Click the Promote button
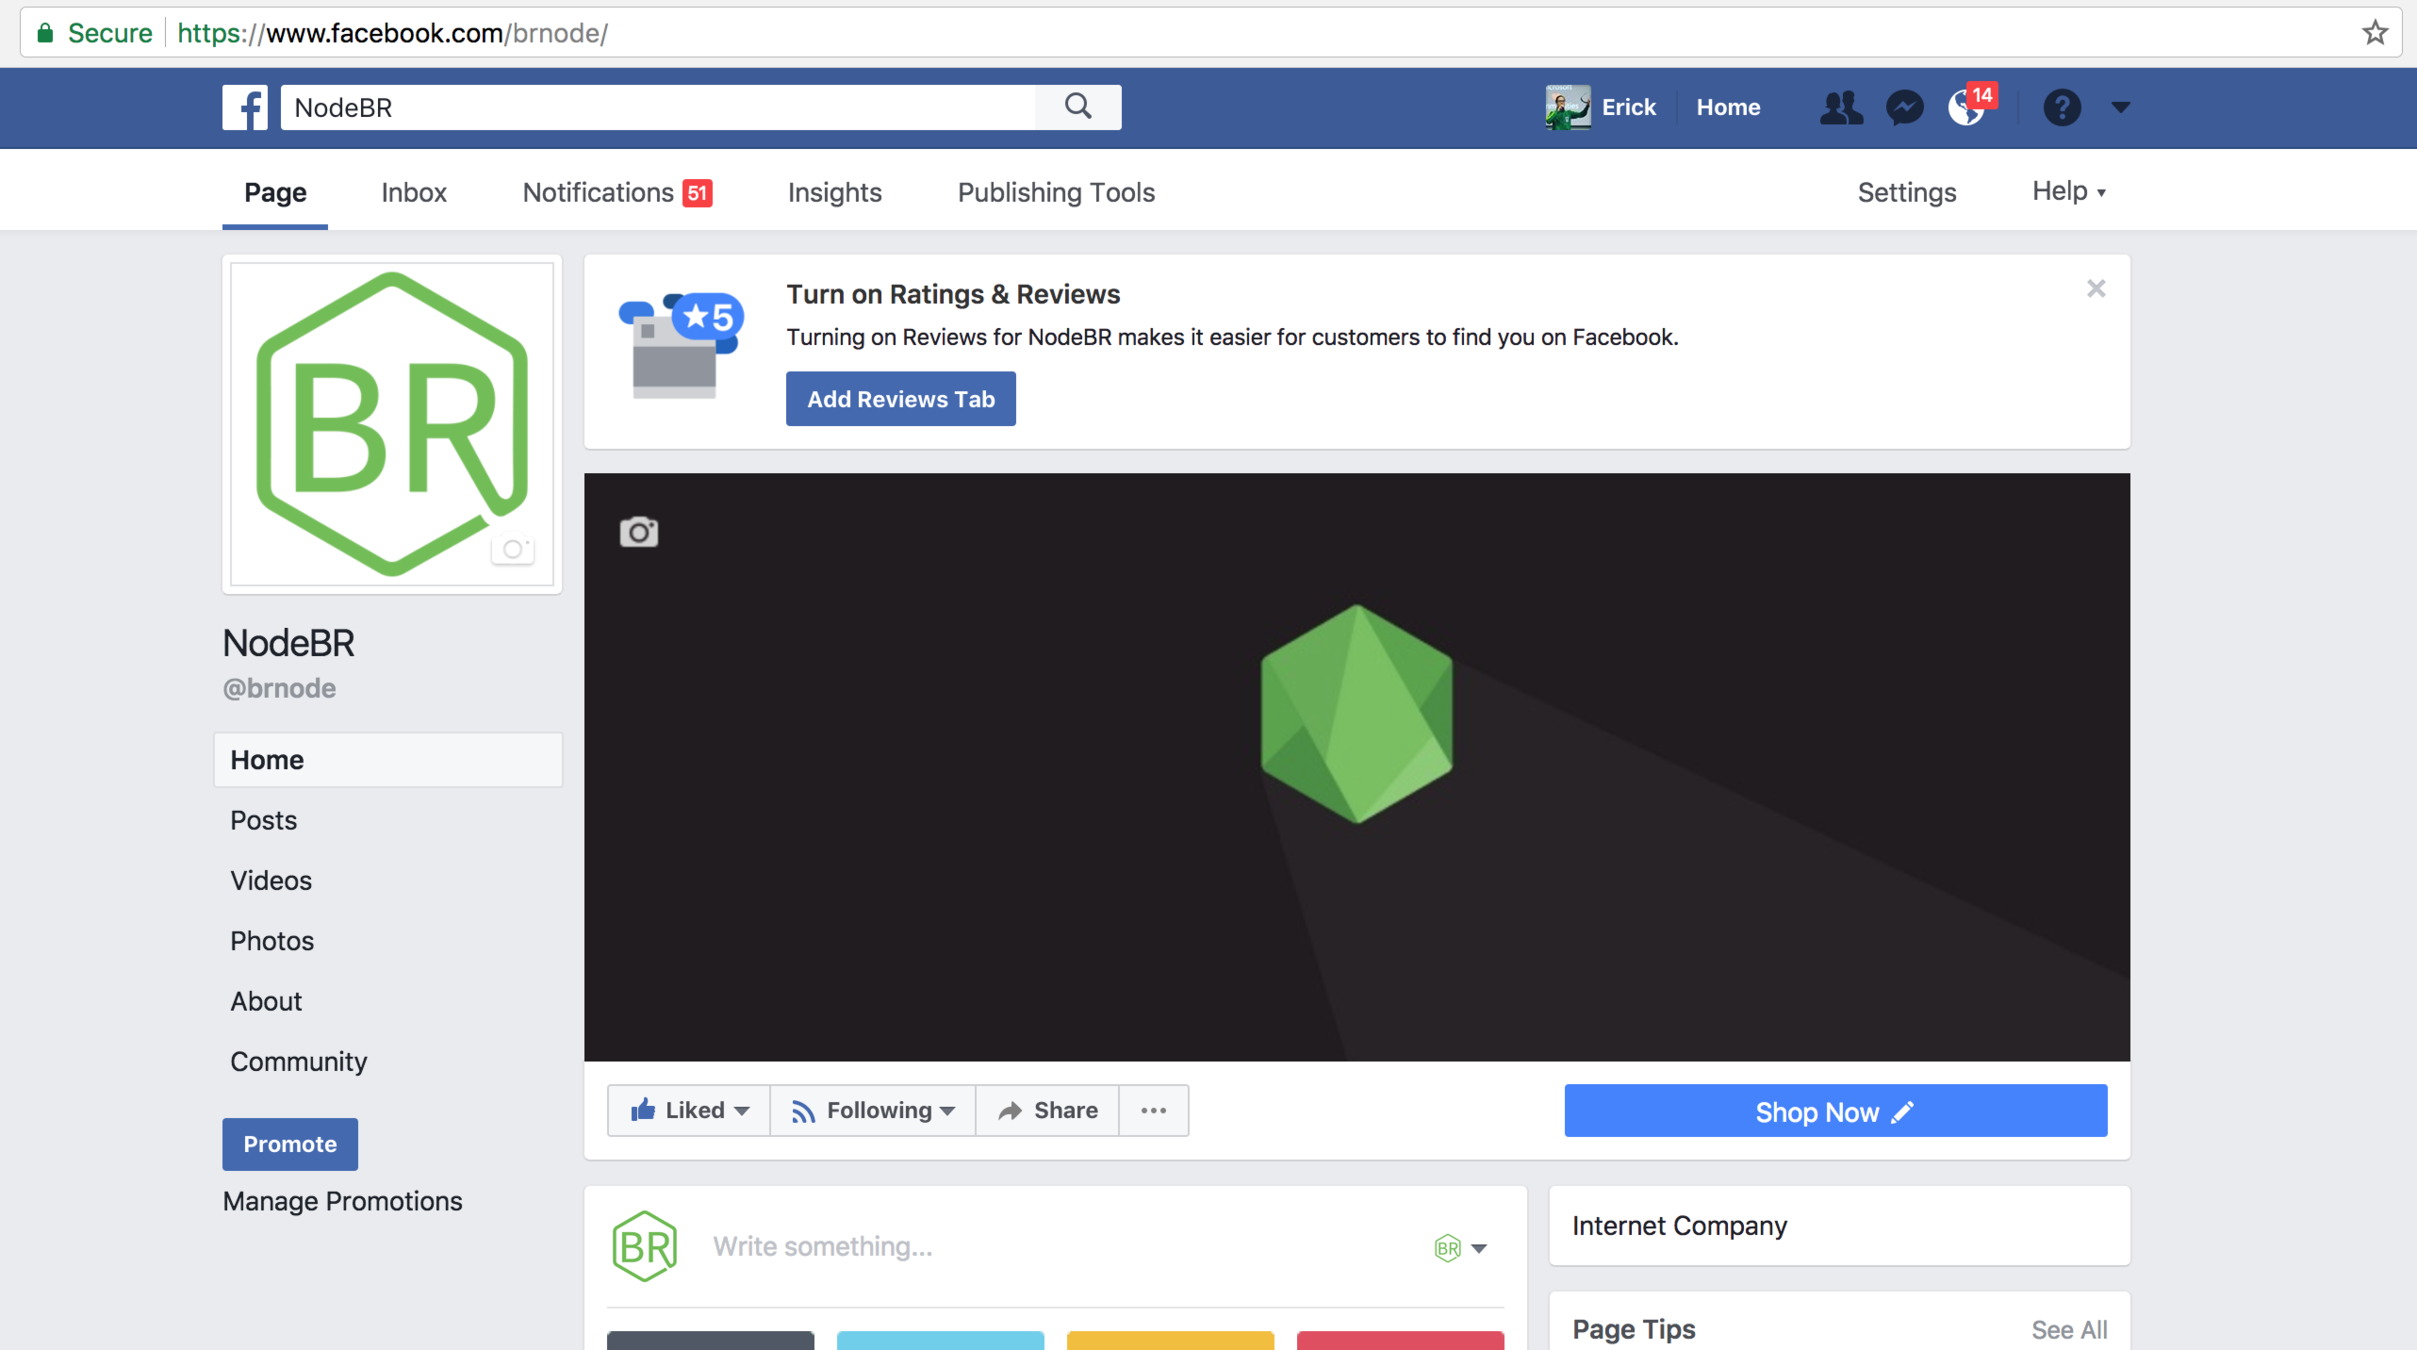 coord(290,1144)
